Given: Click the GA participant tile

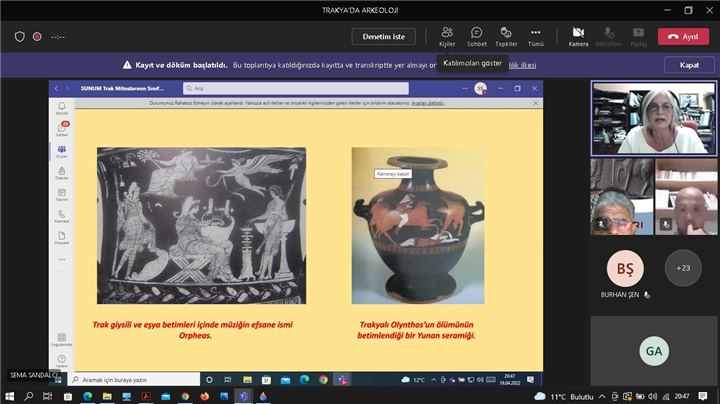Looking at the screenshot, I should coord(654,351).
